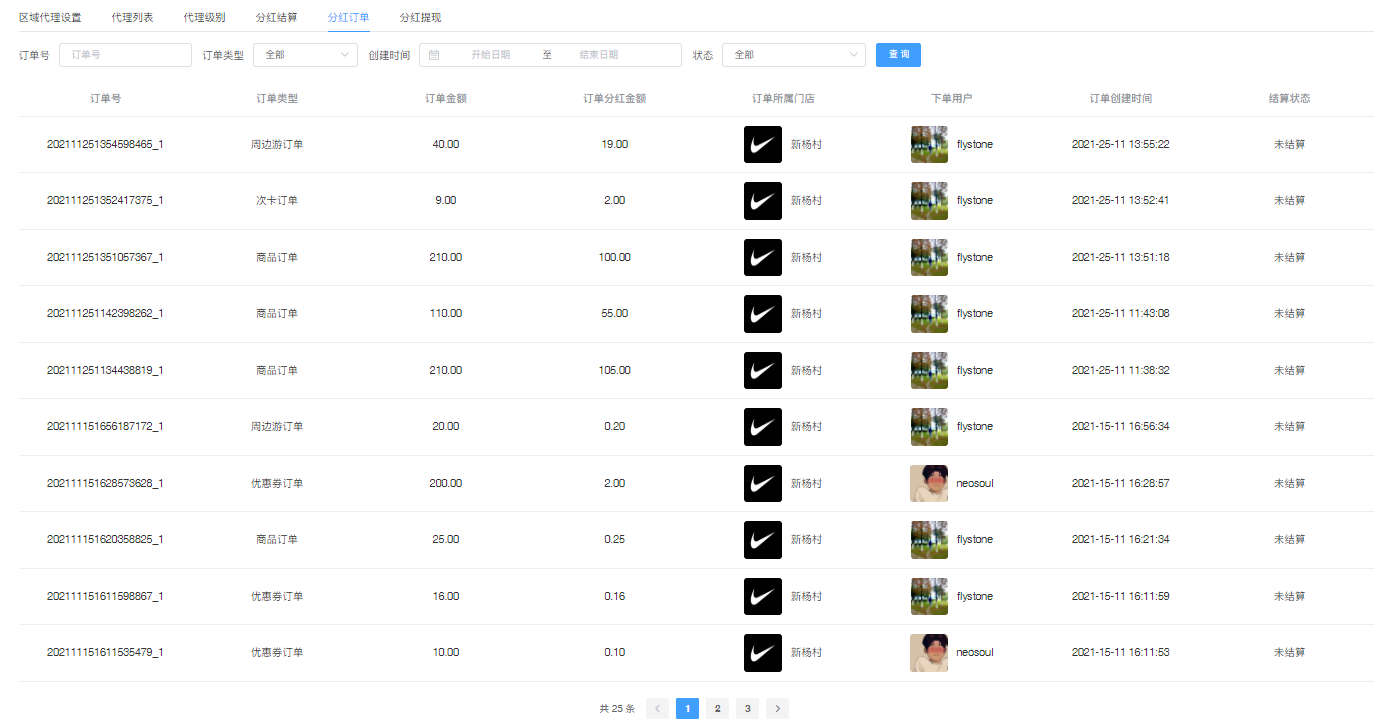Go to pagination page 3
This screenshot has height=728, width=1376.
[x=747, y=708]
